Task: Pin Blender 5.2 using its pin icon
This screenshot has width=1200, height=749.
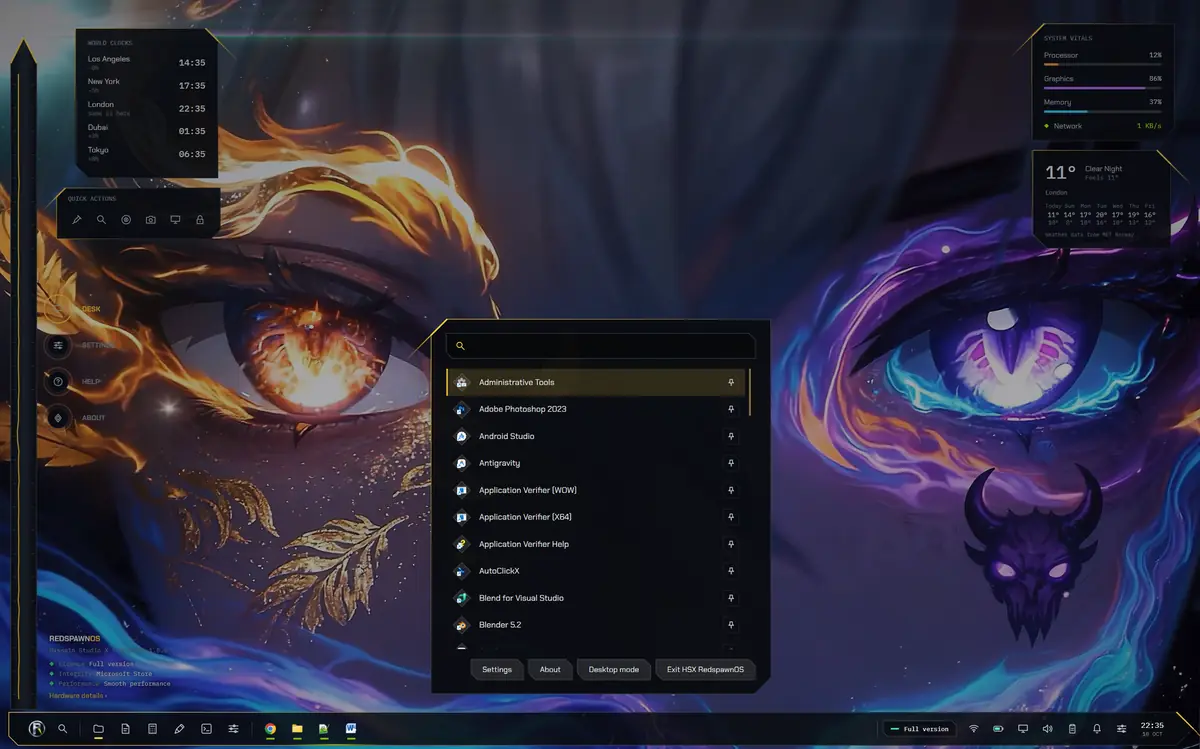Action: point(731,625)
